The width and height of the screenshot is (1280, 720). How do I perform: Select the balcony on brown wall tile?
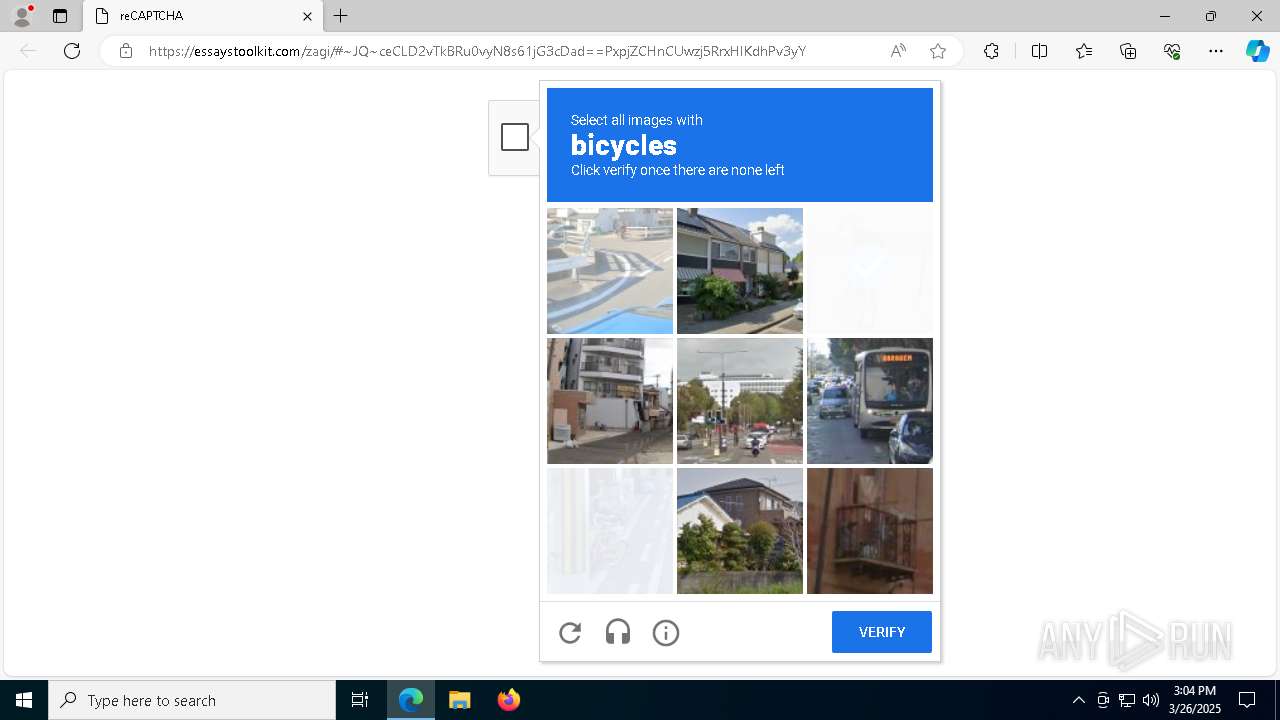pos(870,531)
